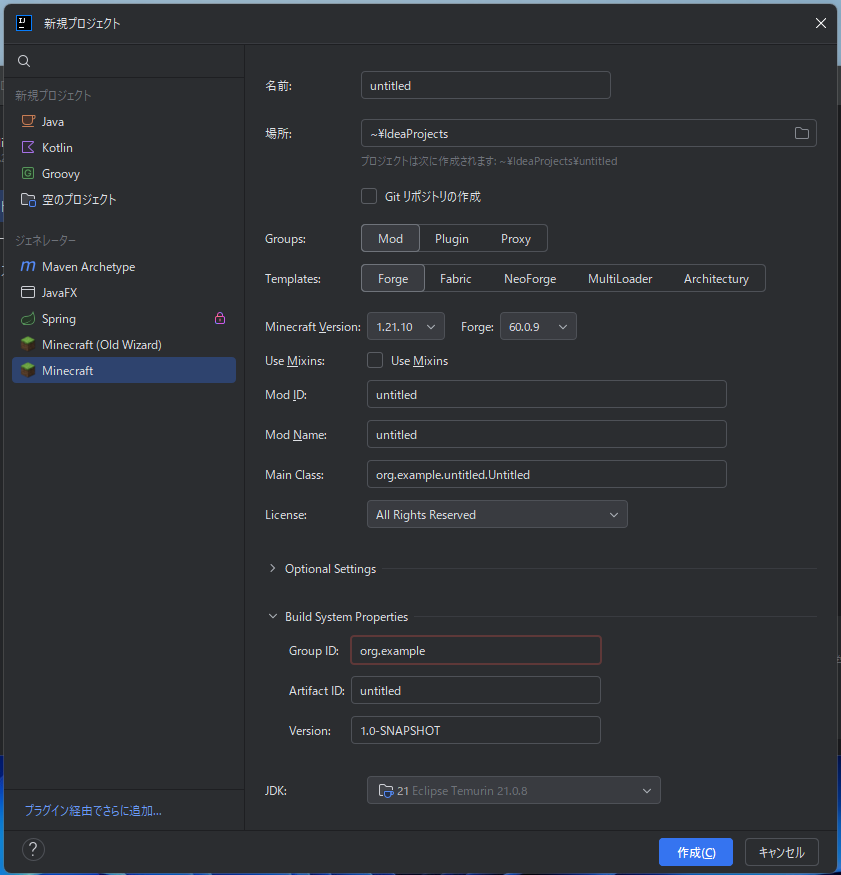Switch to the Fabric template tab
This screenshot has height=875, width=841.
pos(455,279)
